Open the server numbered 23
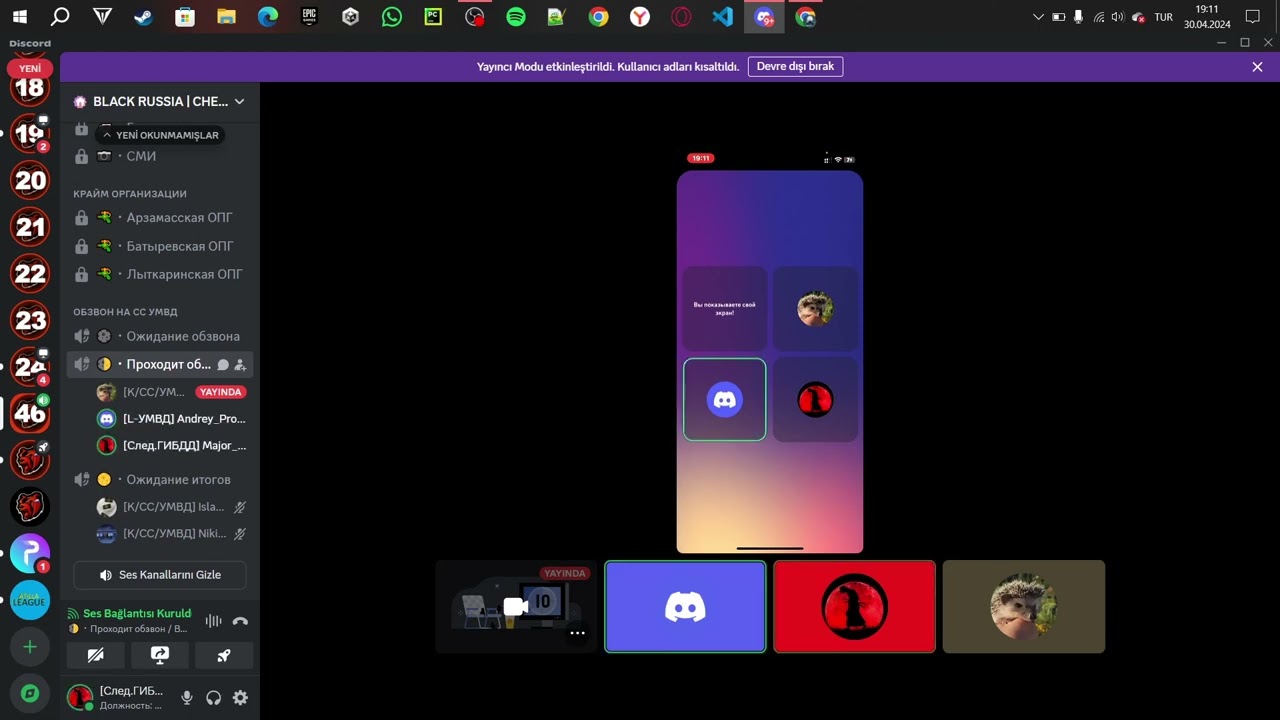Screen dimensions: 1280x720 [30, 320]
